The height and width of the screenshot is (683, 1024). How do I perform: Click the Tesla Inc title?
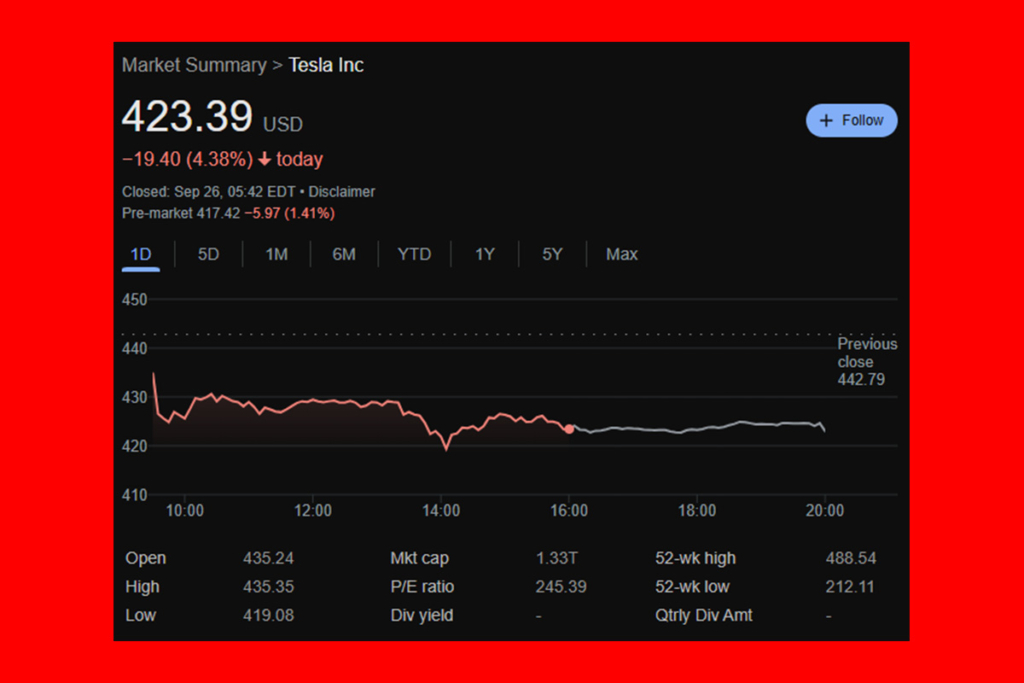326,65
